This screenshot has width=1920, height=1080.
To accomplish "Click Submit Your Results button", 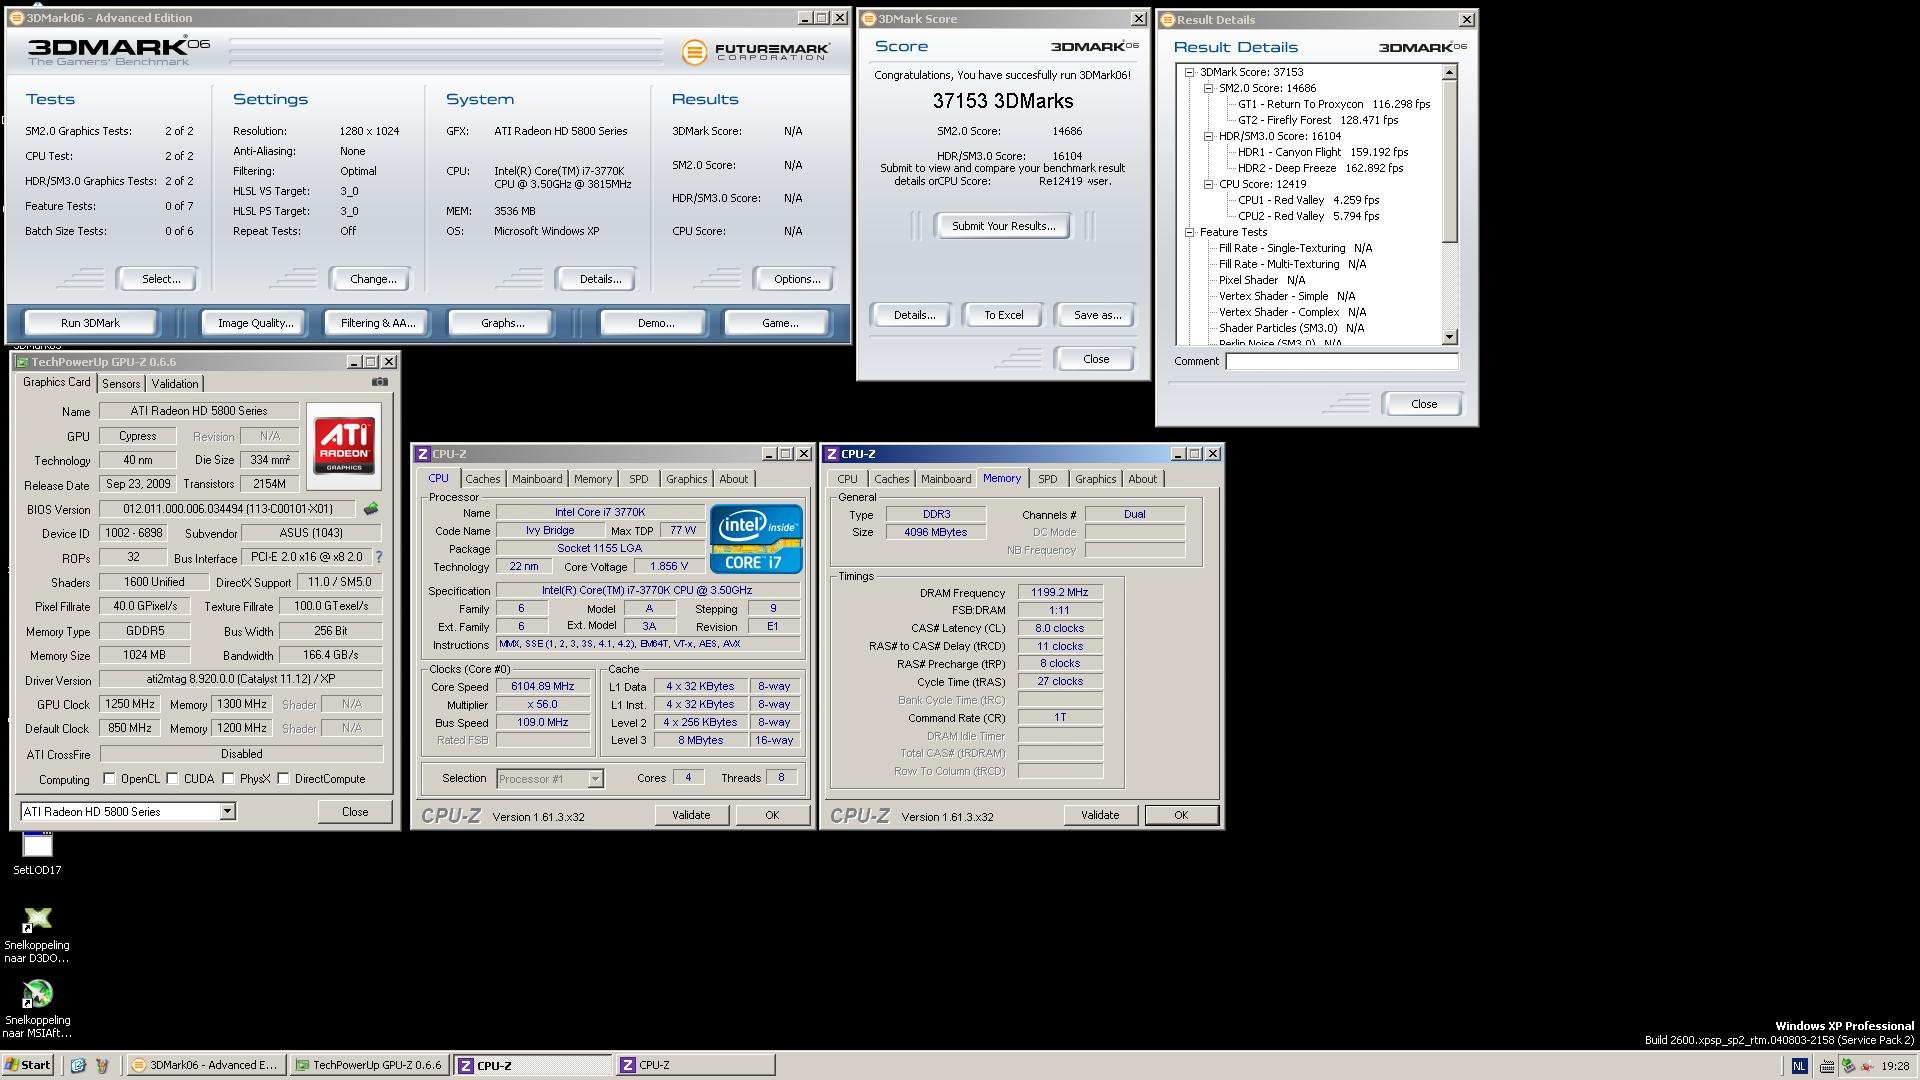I will pyautogui.click(x=1003, y=226).
